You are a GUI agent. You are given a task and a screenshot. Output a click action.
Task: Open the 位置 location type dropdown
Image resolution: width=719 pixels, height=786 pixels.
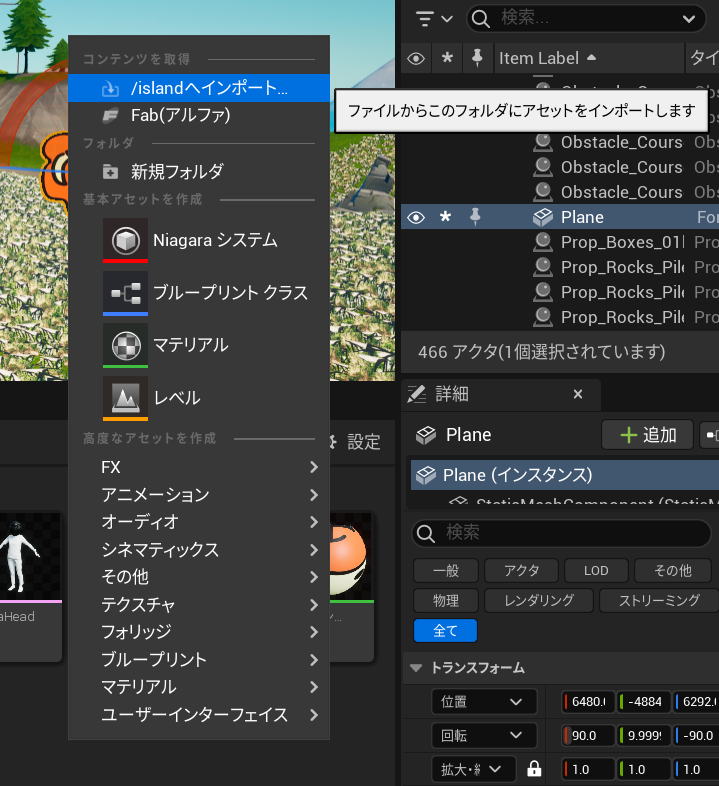484,702
